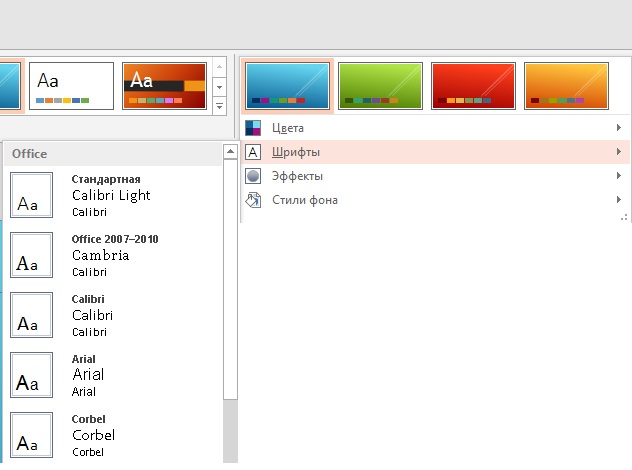The height and width of the screenshot is (470, 632).
Task: Click the Aa preview for Corbel set
Action: [x=31, y=435]
